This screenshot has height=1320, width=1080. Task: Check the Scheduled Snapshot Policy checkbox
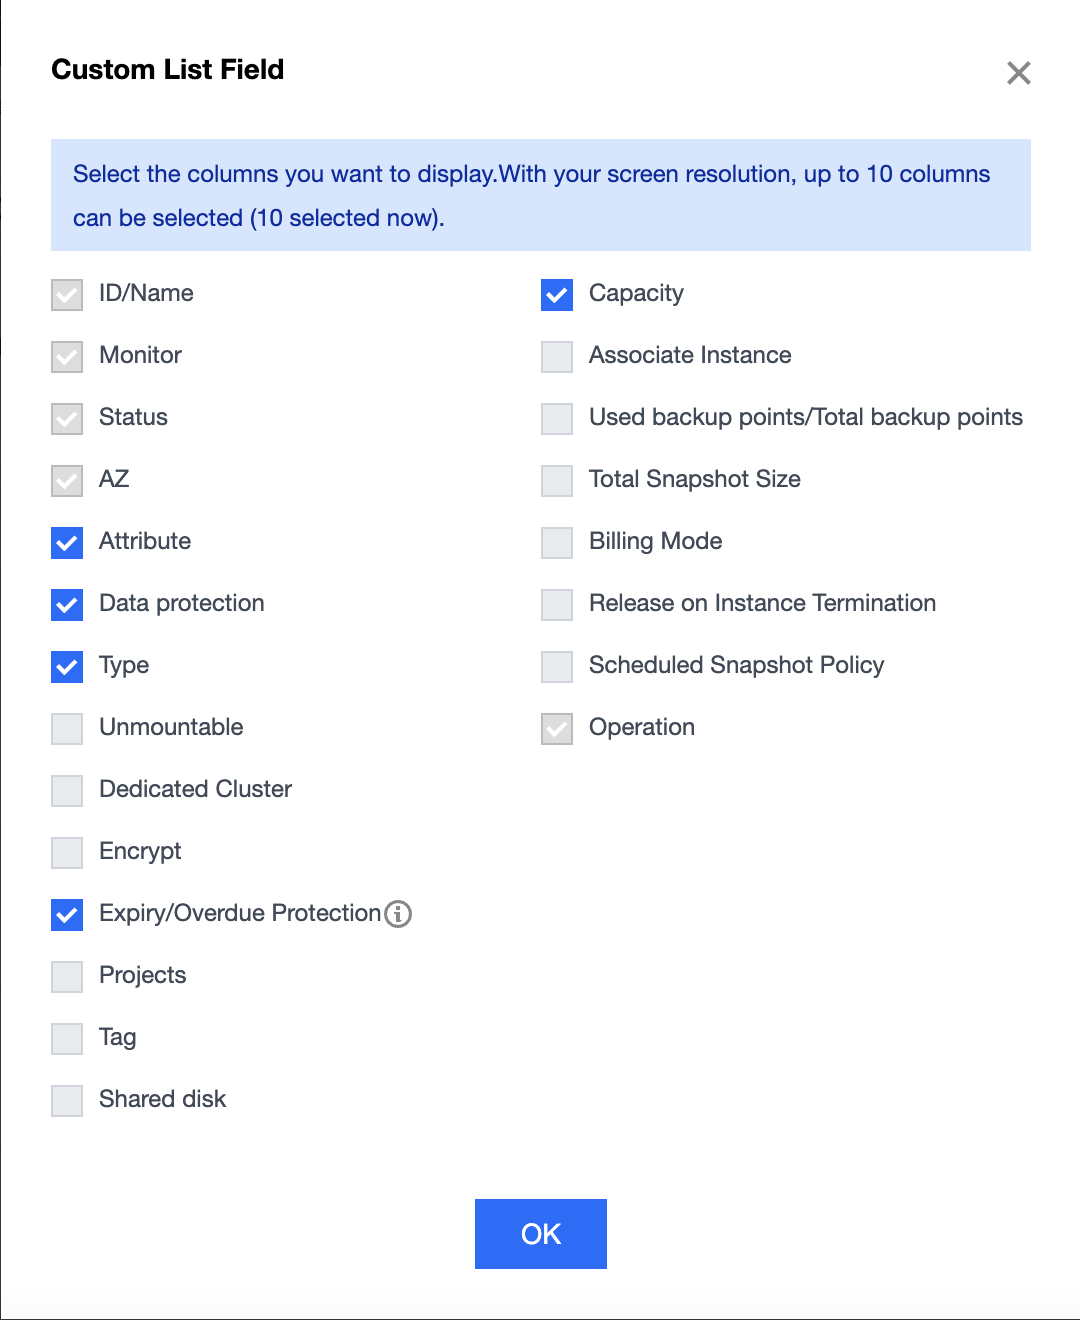557,667
